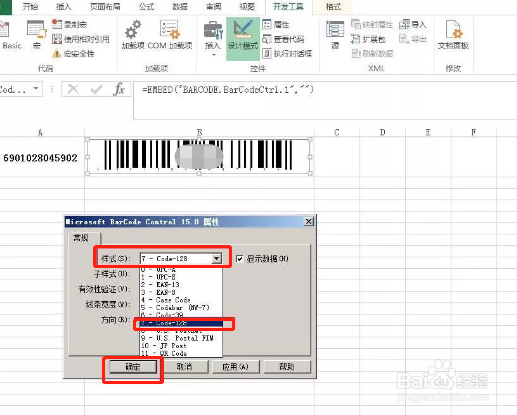
Task: Open the 数据 ribbon tab
Action: 180,6
